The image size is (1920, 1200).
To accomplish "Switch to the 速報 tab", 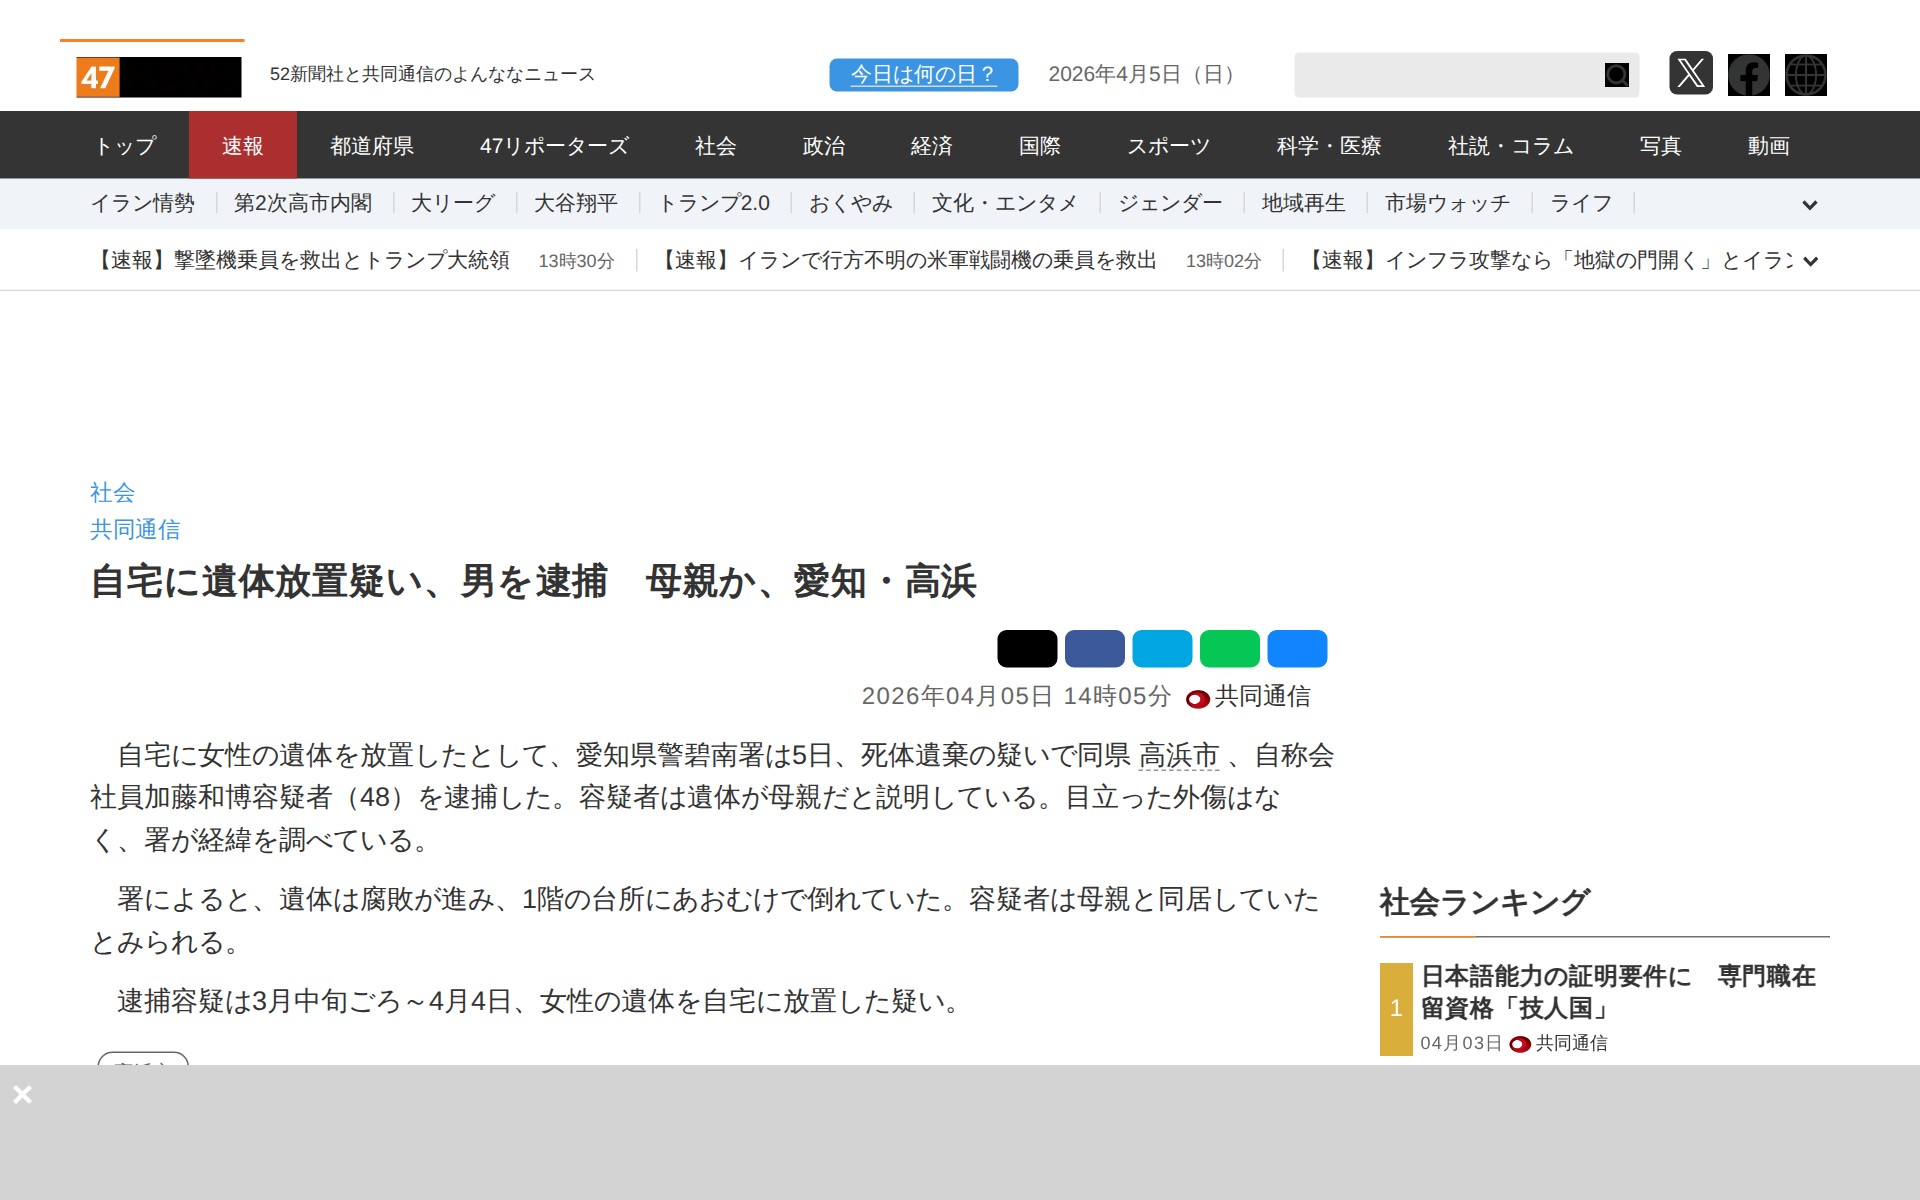I will (x=243, y=145).
